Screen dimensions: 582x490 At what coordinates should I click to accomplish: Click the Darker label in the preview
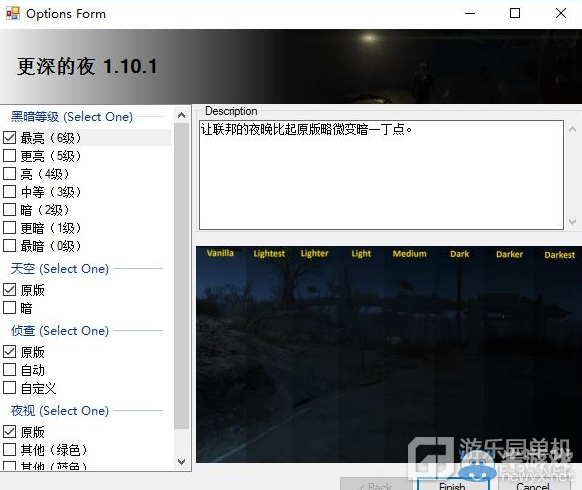pos(509,254)
